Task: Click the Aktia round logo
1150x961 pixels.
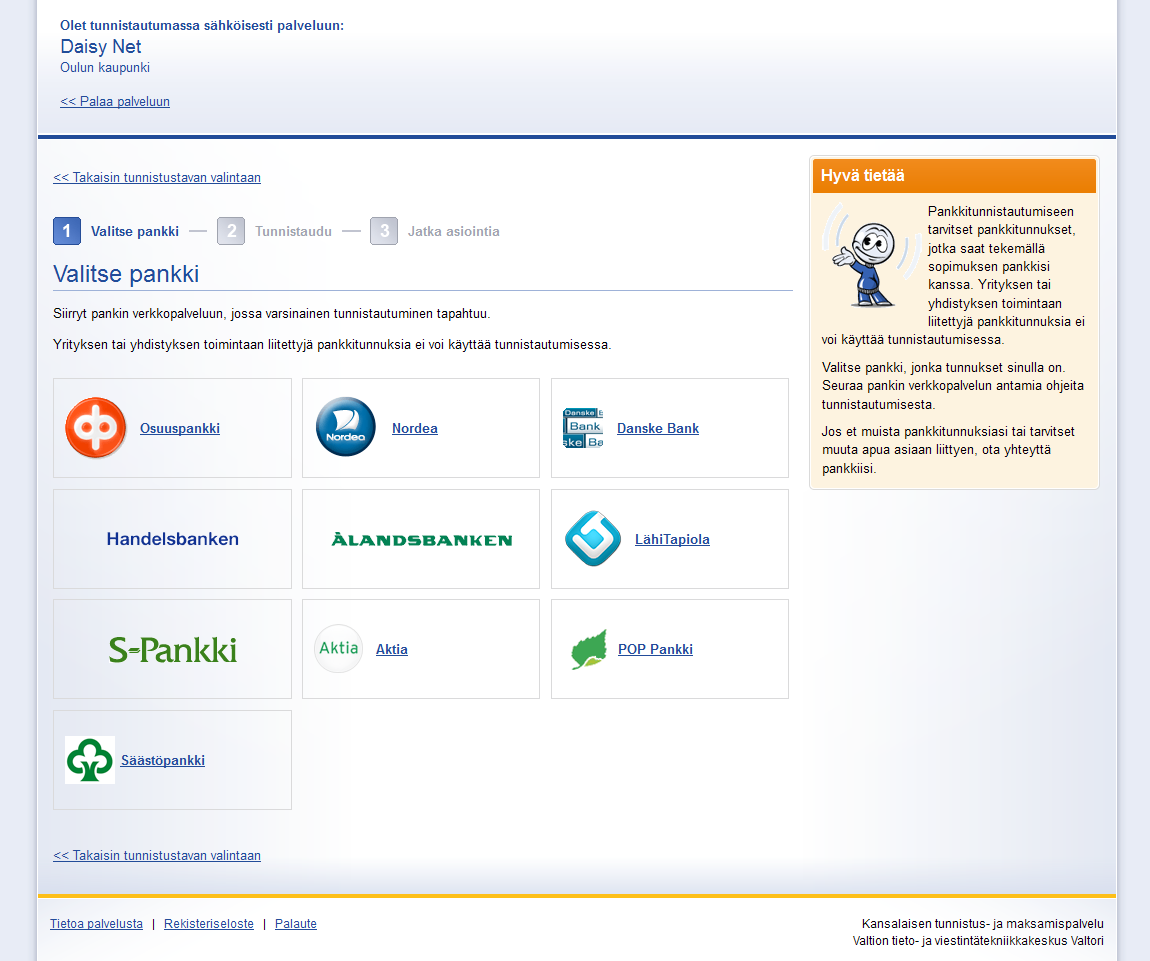Action: 339,648
